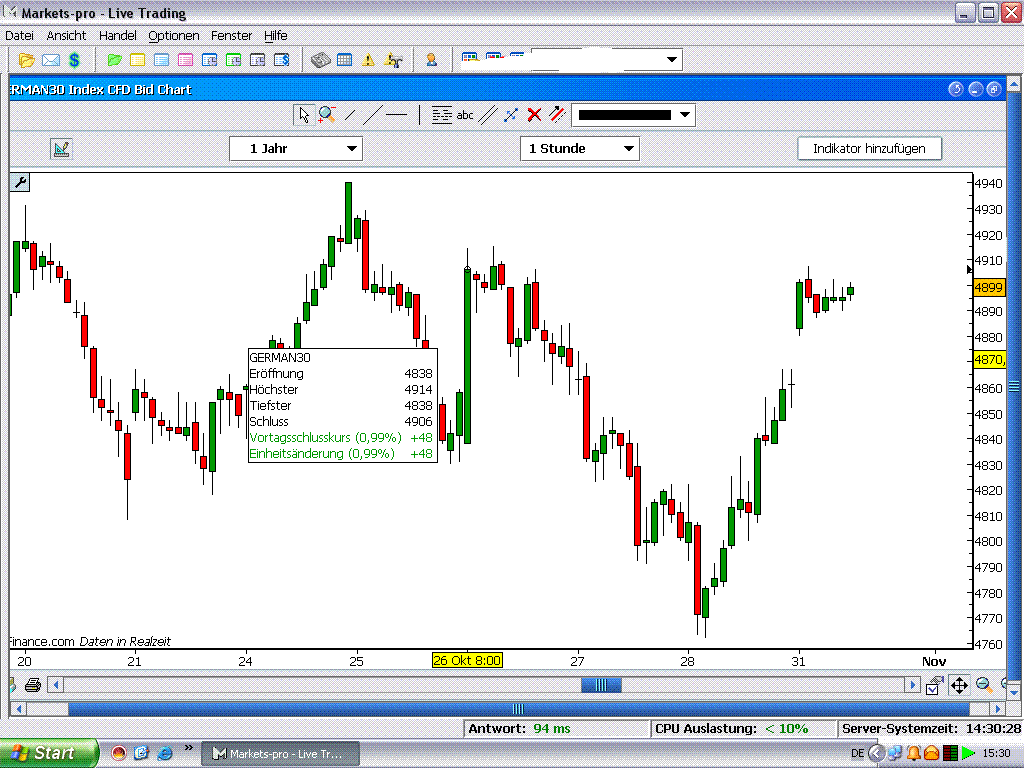Click the 4870 yellow price marker
This screenshot has width=1024, height=768.
989,360
